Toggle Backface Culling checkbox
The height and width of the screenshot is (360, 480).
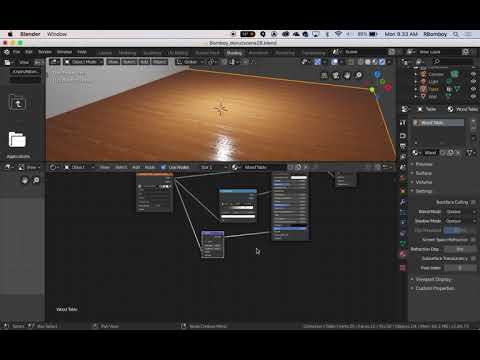pyautogui.click(x=473, y=202)
